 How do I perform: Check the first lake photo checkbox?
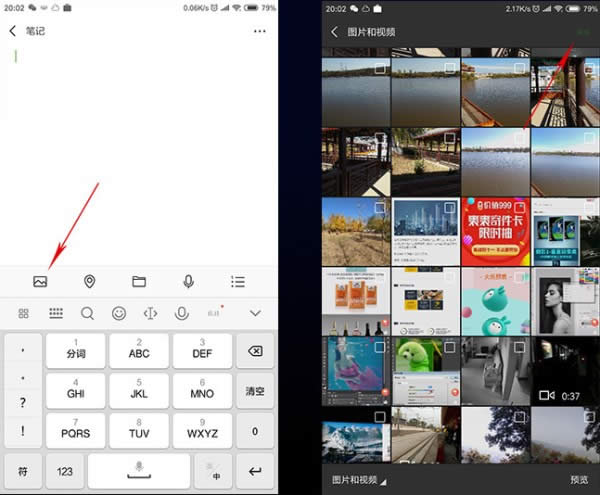pos(380,68)
